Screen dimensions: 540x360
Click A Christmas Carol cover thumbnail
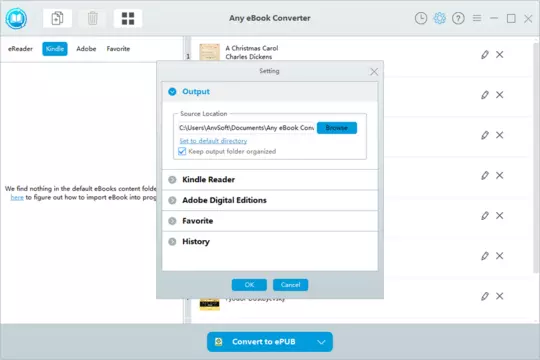point(209,52)
